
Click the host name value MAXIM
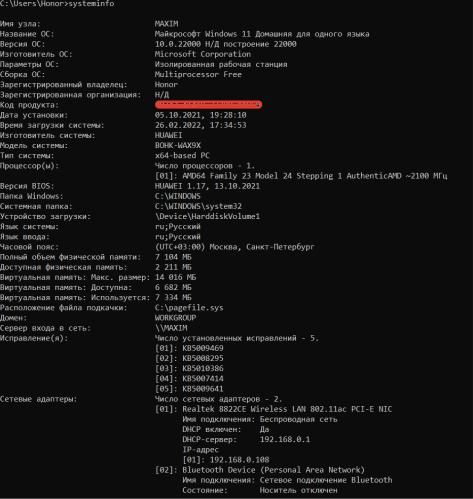click(x=166, y=24)
